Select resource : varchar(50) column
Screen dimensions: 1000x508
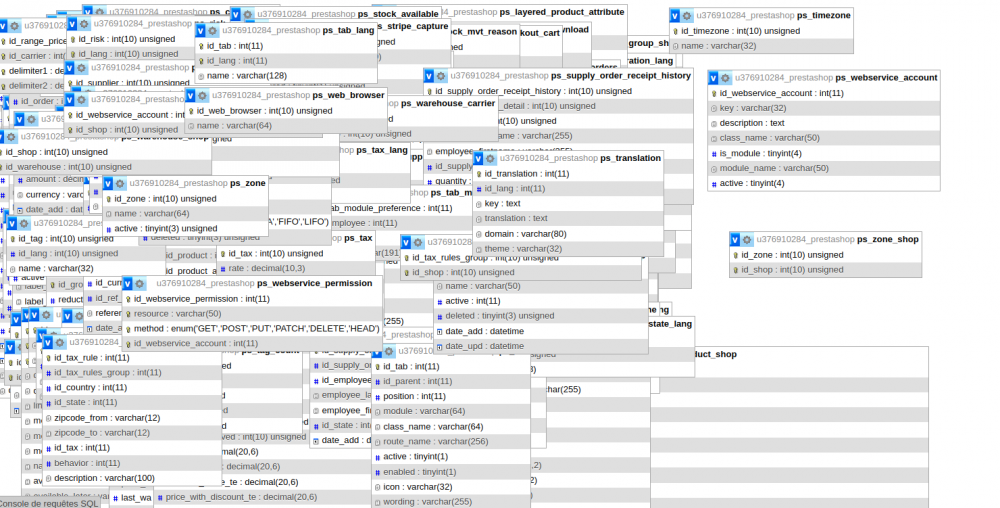[x=253, y=314]
